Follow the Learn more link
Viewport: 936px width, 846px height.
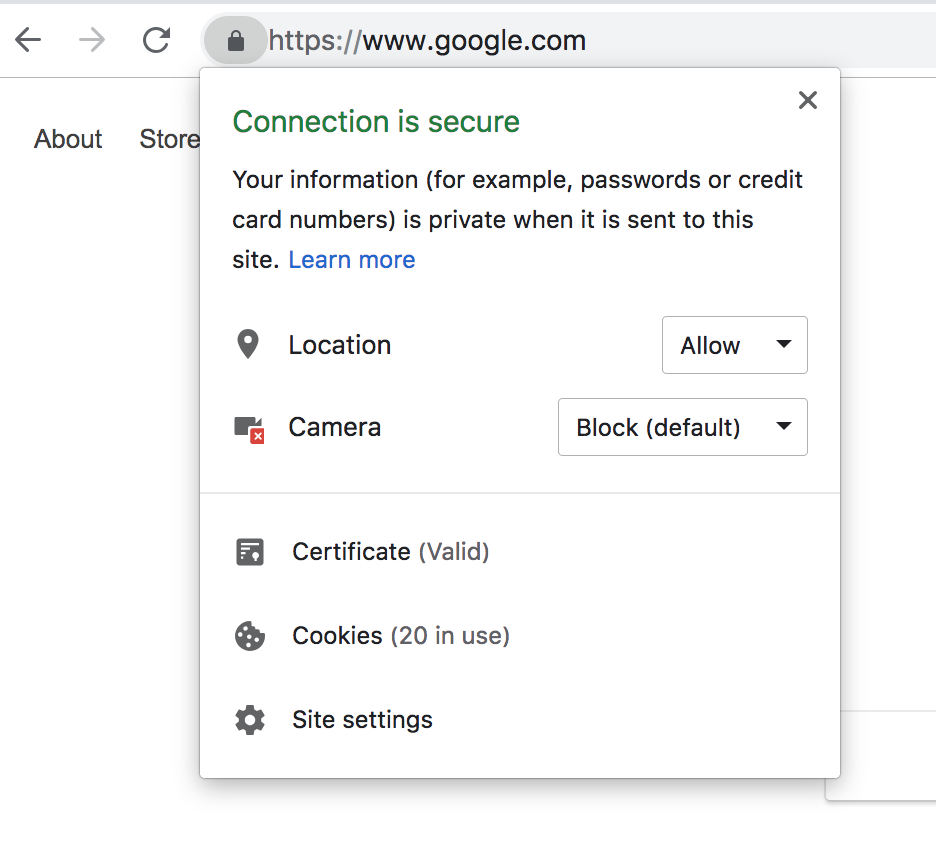tap(351, 260)
